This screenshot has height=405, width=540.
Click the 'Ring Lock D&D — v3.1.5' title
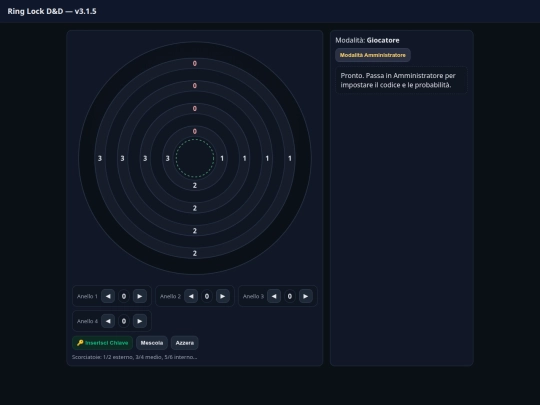(52, 11)
